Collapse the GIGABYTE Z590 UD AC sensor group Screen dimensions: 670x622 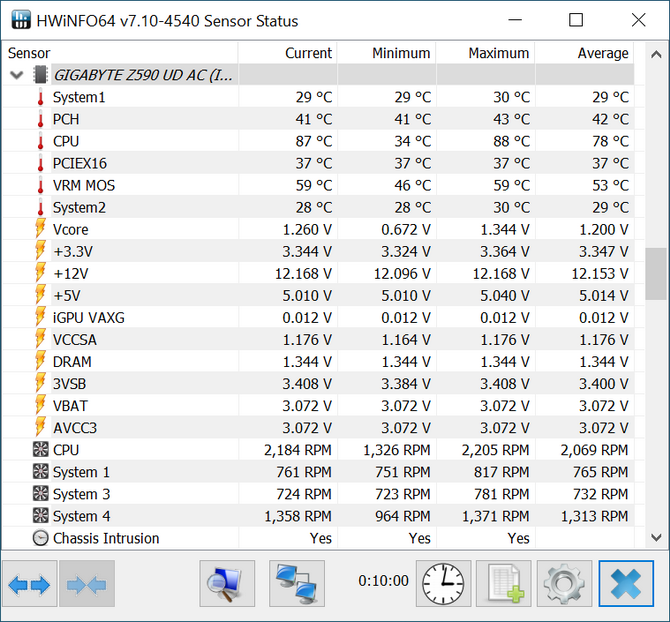tap(16, 75)
